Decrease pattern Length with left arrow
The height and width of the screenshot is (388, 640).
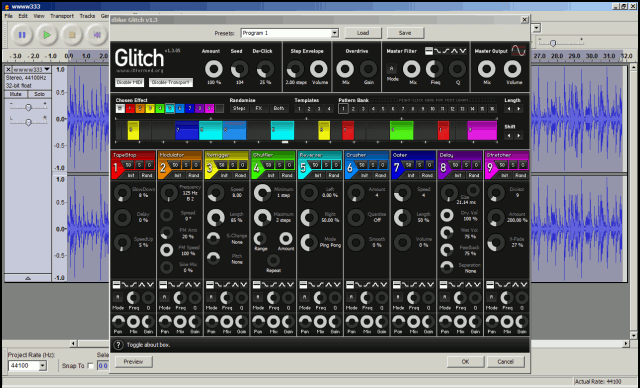[509, 109]
